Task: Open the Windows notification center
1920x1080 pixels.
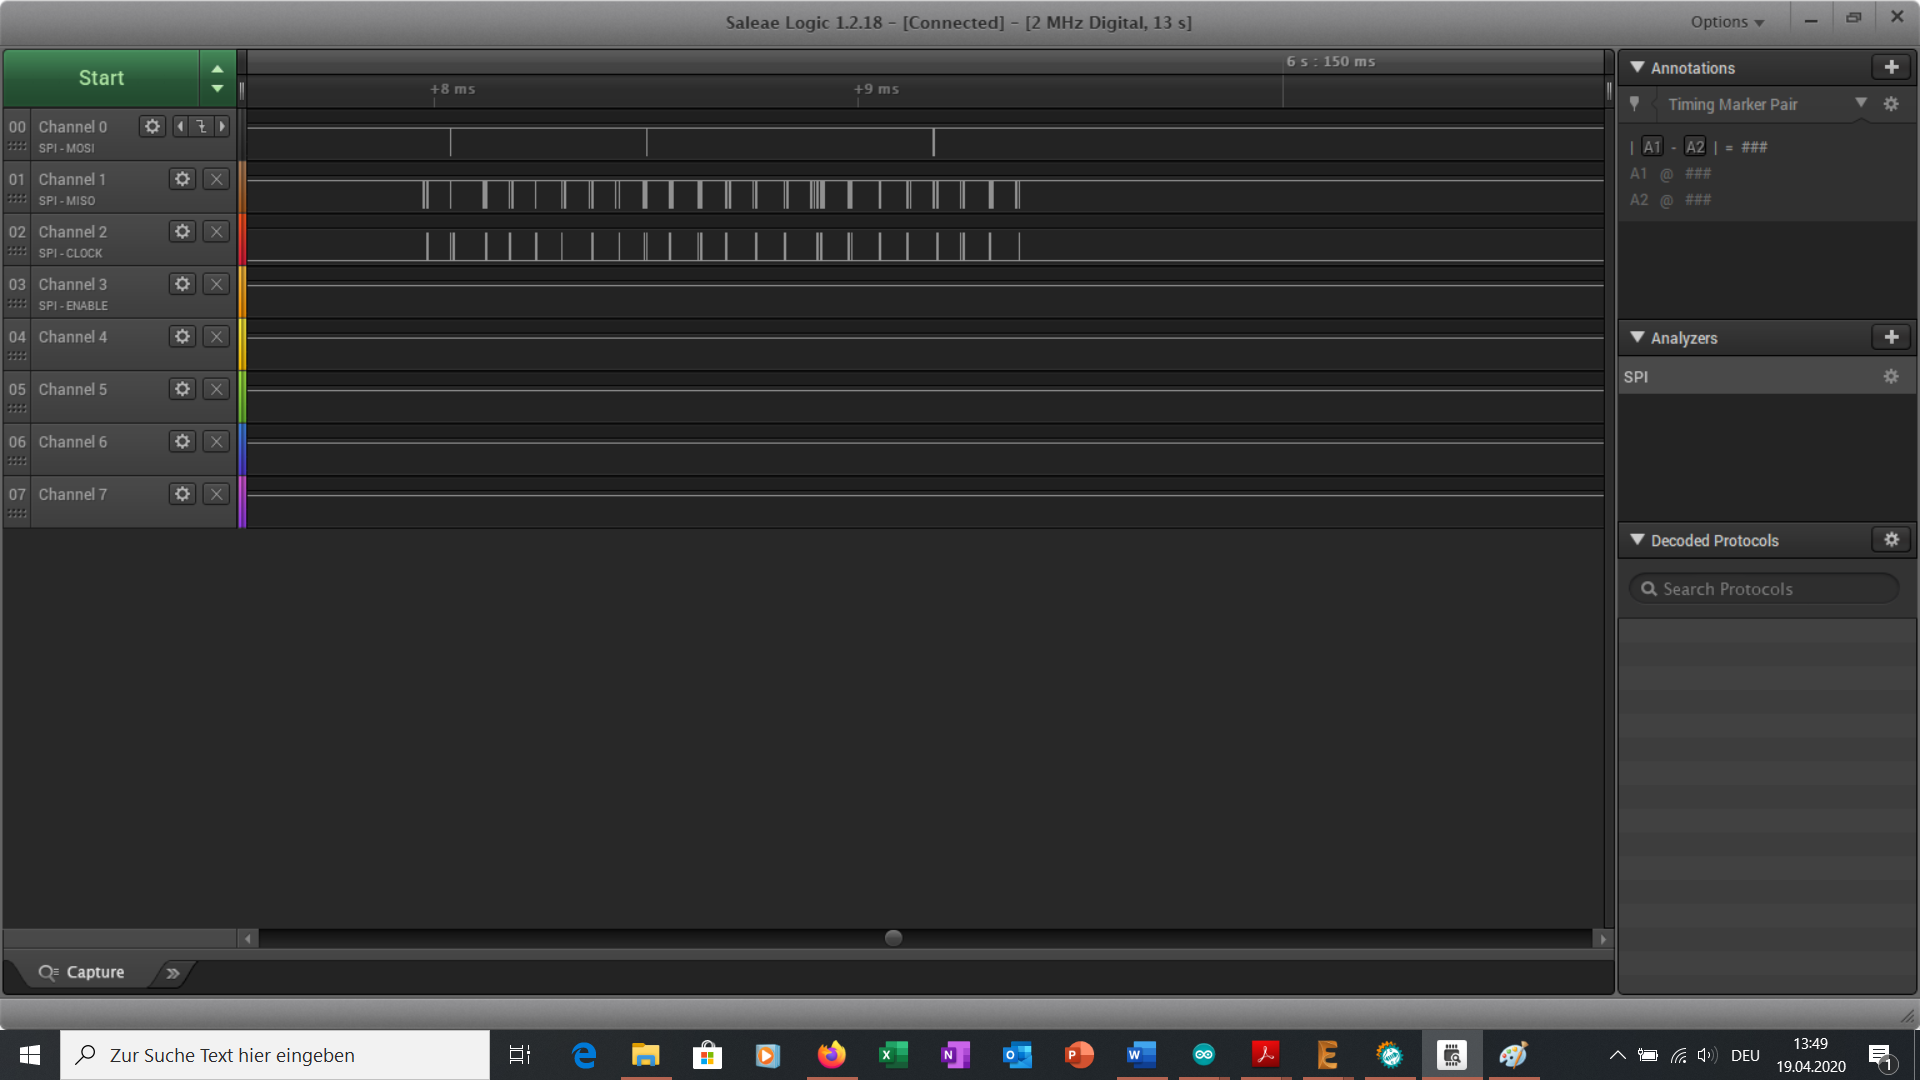Action: [x=1880, y=1055]
